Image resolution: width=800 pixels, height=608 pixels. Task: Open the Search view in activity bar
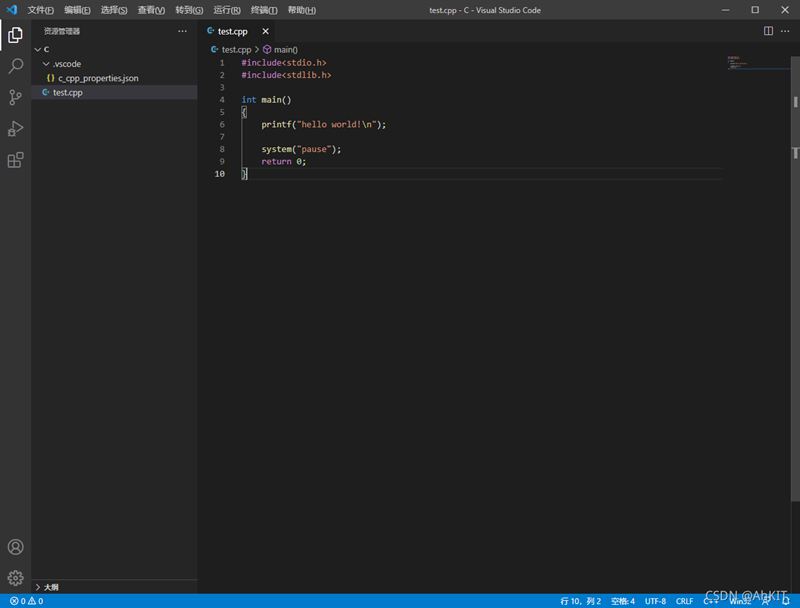click(15, 66)
